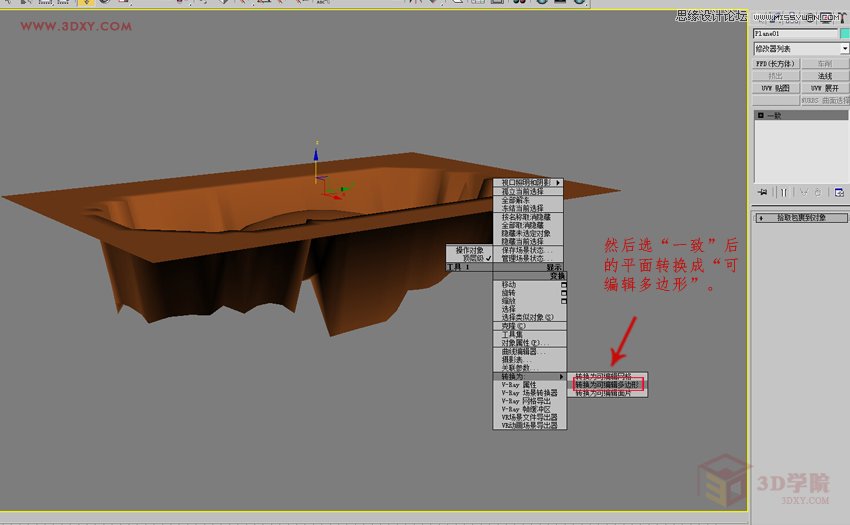
Task: Select 全部取消隐藏 in the context menu
Action: pos(528,225)
